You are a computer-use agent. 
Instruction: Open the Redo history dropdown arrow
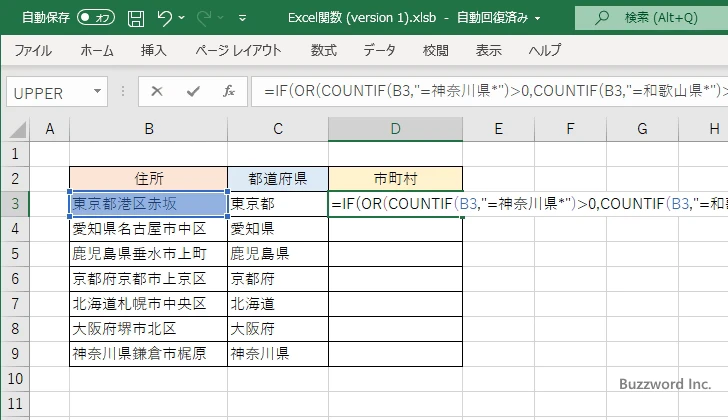pyautogui.click(x=221, y=18)
